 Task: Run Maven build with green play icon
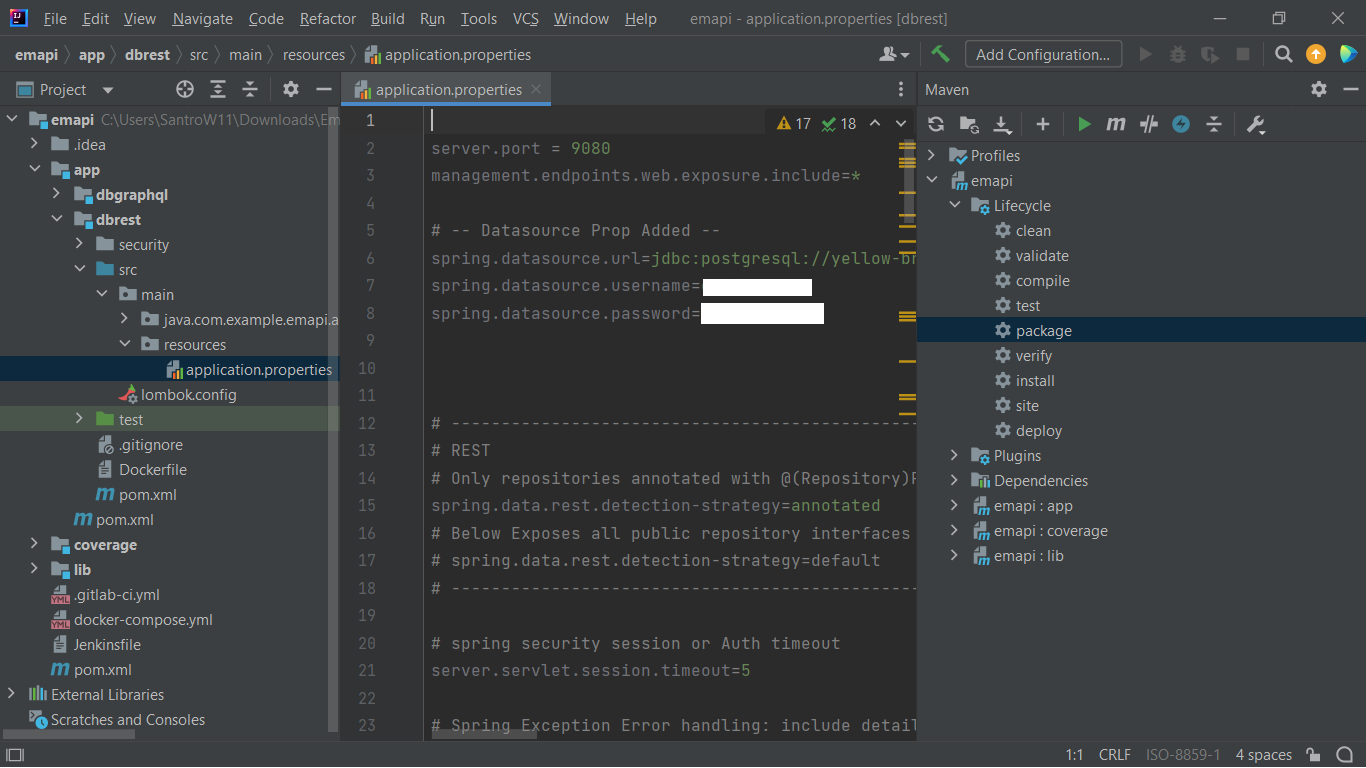[x=1084, y=124]
